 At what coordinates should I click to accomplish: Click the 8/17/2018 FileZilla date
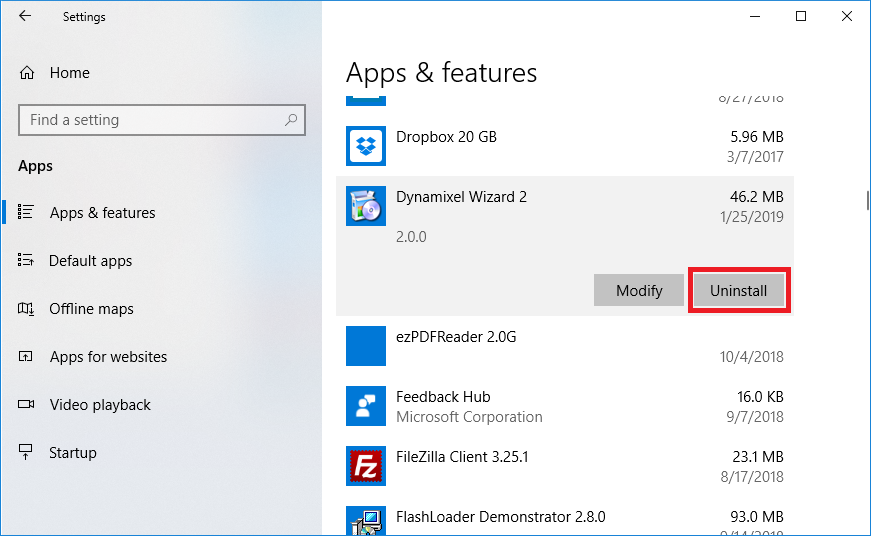pyautogui.click(x=752, y=477)
